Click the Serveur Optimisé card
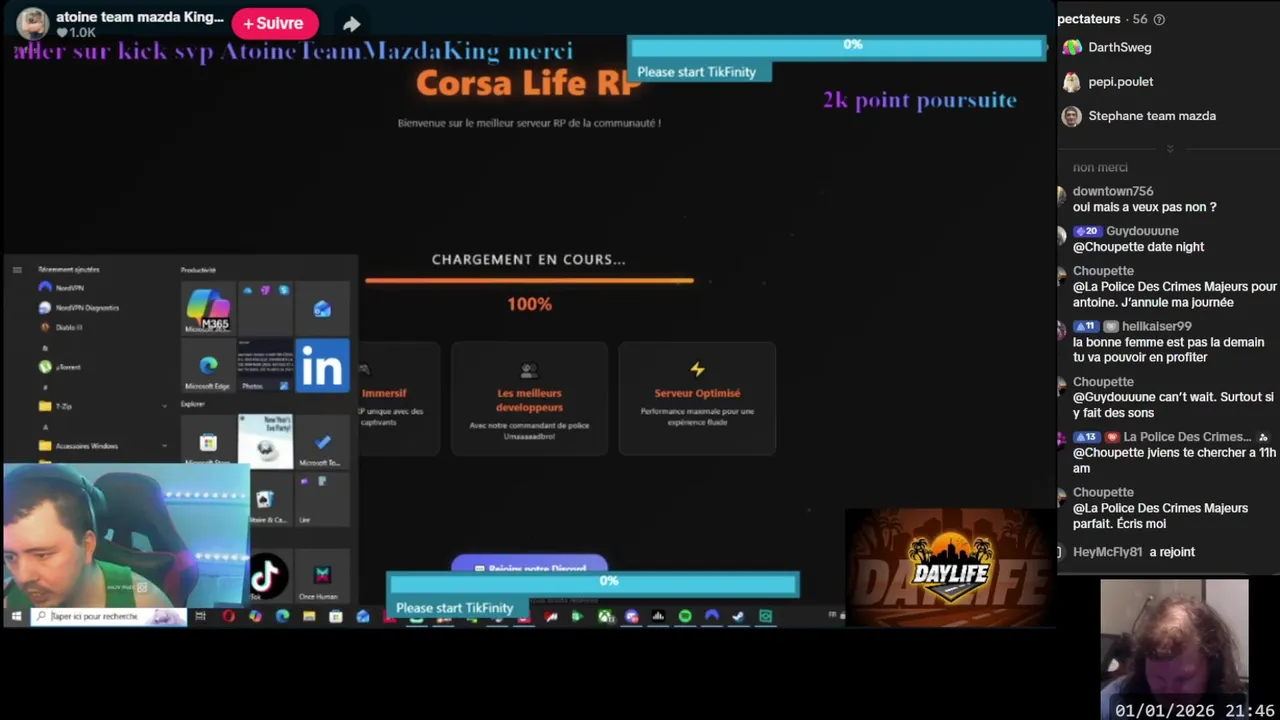Viewport: 1280px width, 720px height. coord(697,398)
